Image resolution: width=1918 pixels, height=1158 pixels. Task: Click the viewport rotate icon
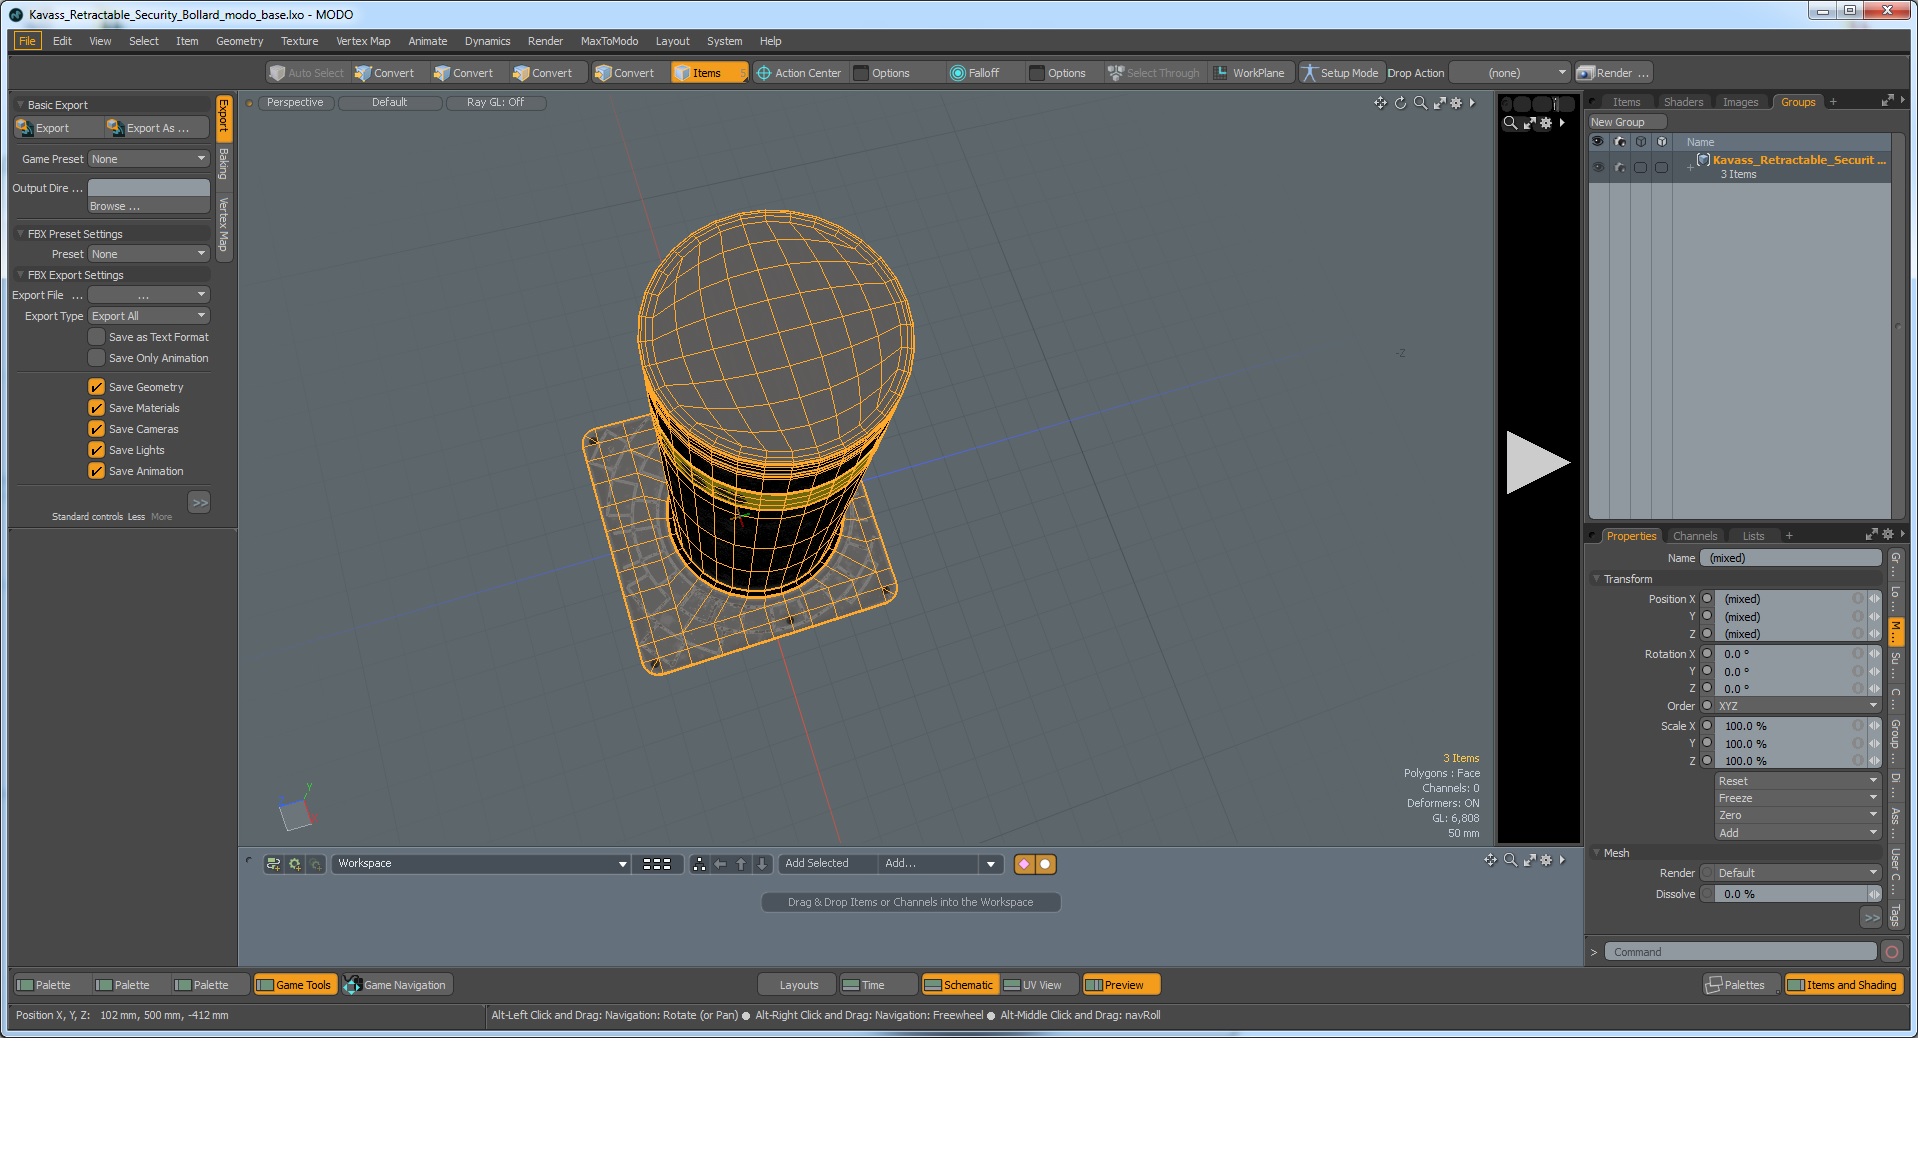pyautogui.click(x=1400, y=103)
